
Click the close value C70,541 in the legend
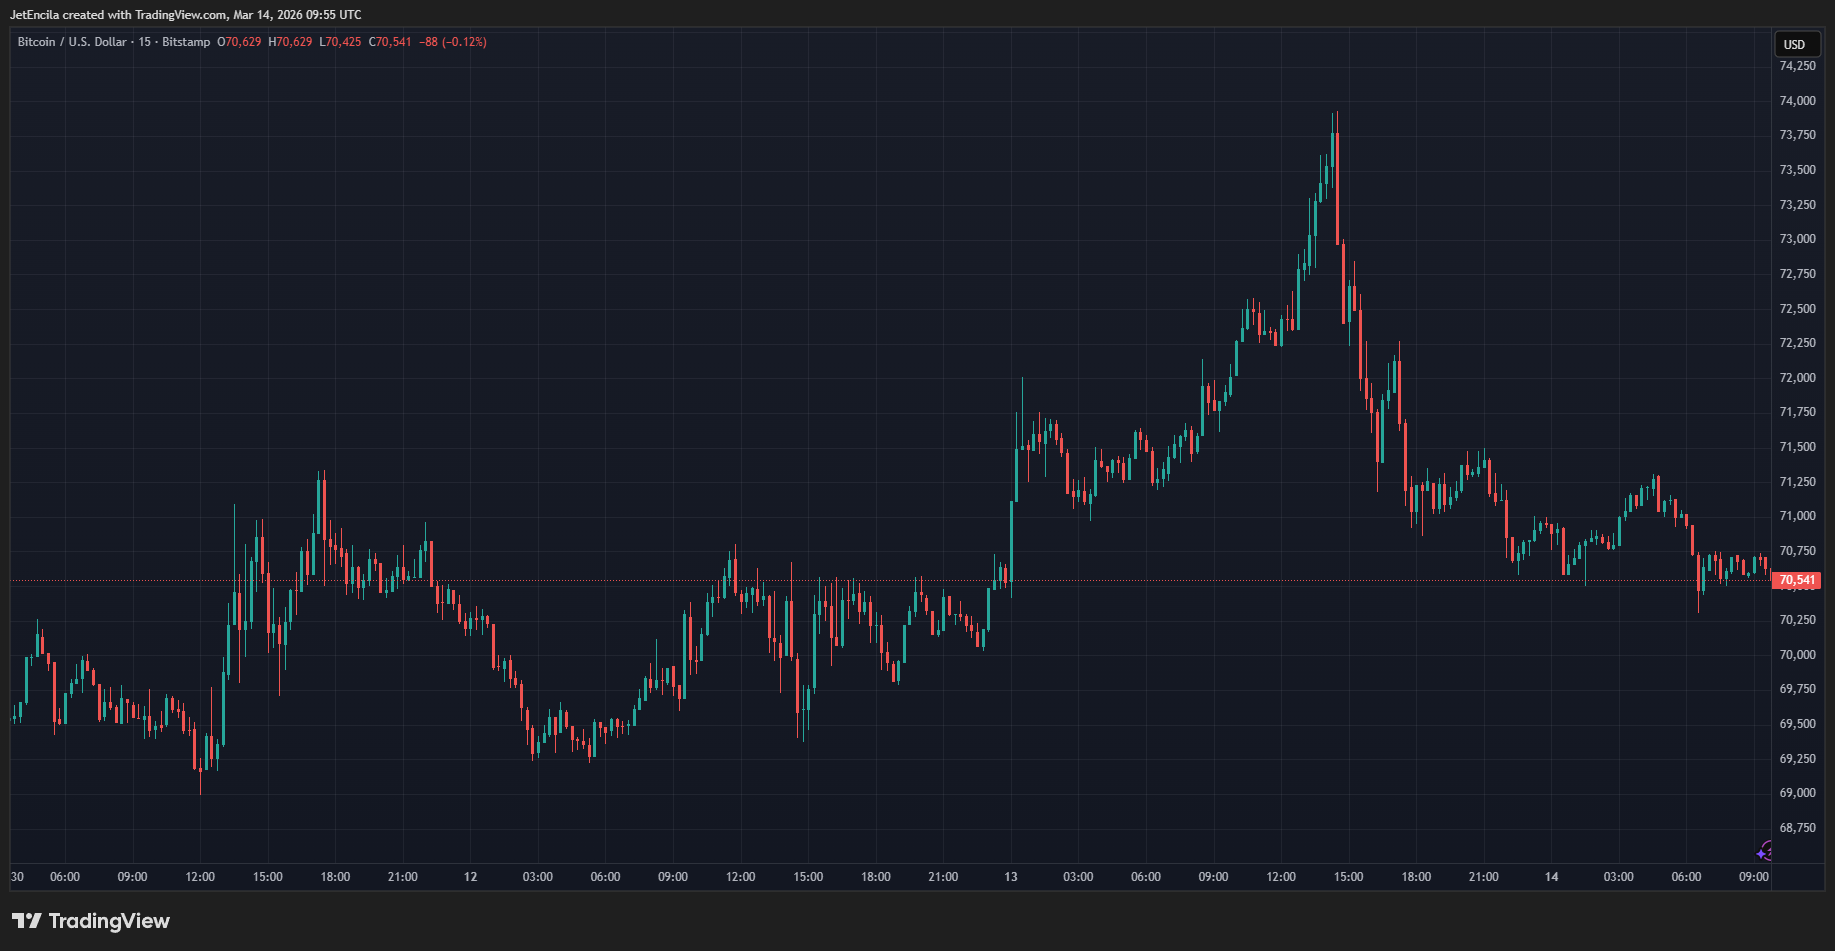(x=390, y=42)
